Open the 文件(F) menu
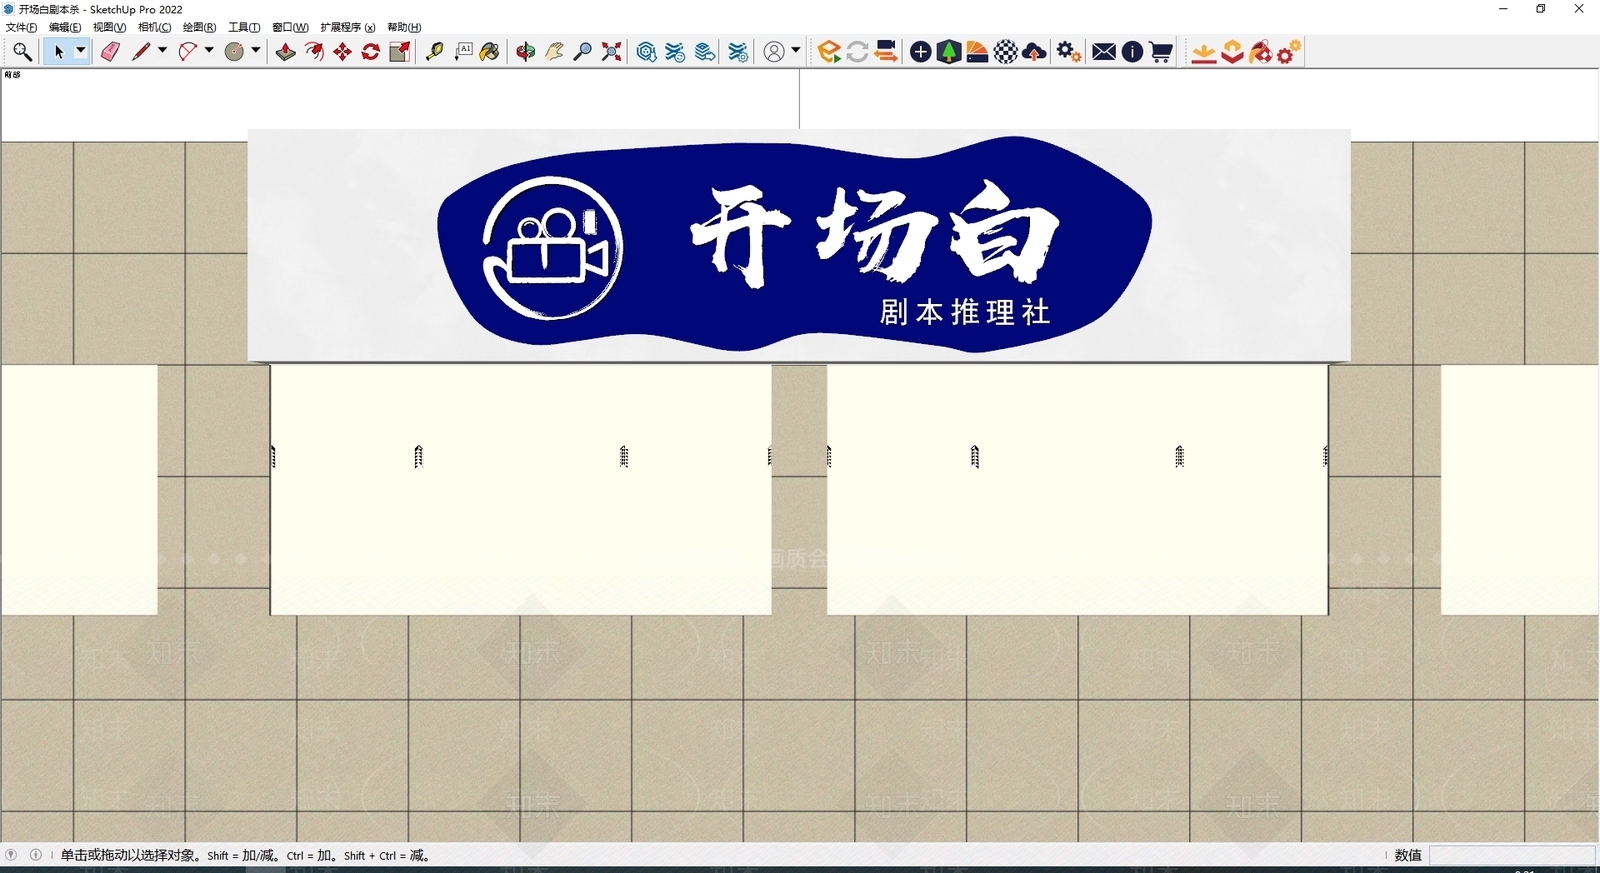Image resolution: width=1600 pixels, height=873 pixels. (x=22, y=27)
